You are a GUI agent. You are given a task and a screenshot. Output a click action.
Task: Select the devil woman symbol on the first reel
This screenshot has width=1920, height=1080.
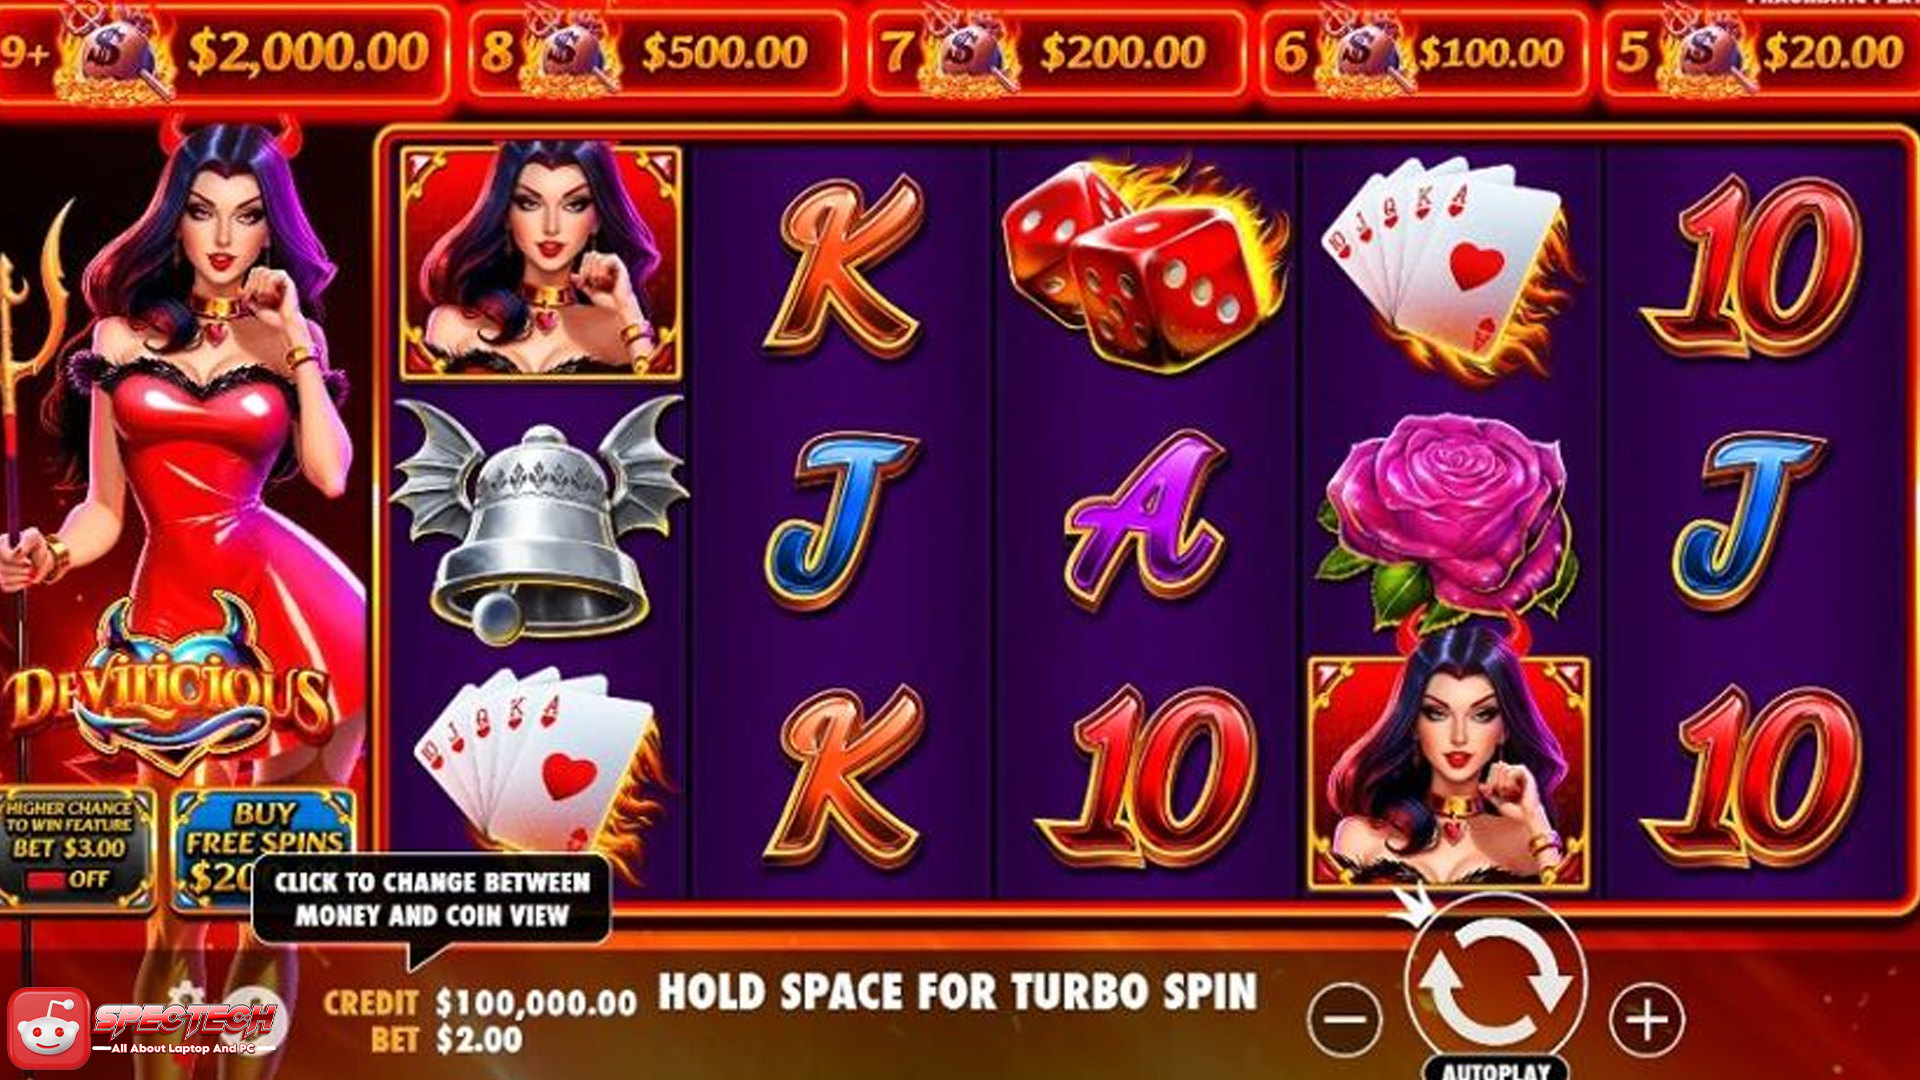(x=540, y=262)
